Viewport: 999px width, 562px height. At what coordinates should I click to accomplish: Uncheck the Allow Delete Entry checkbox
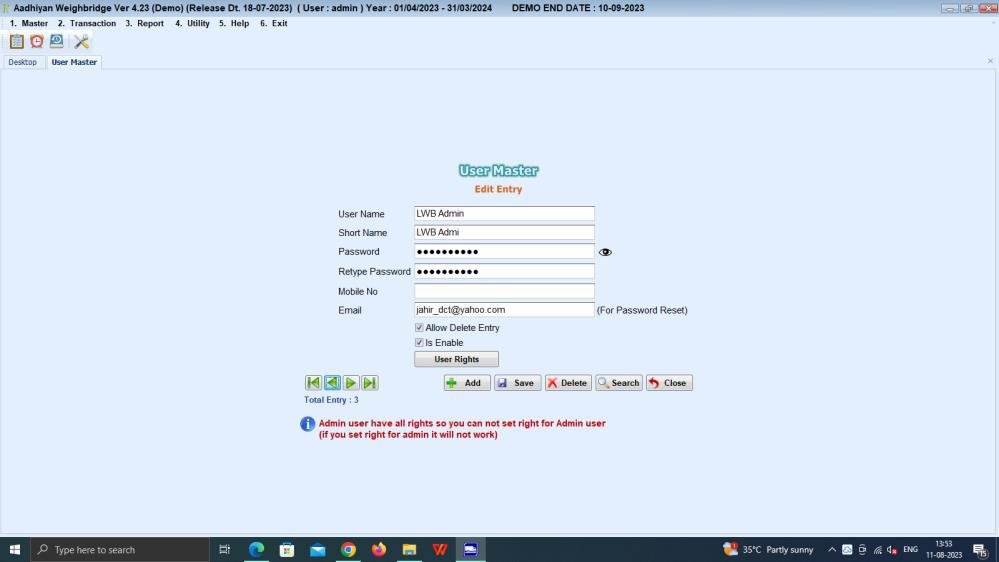coord(419,328)
